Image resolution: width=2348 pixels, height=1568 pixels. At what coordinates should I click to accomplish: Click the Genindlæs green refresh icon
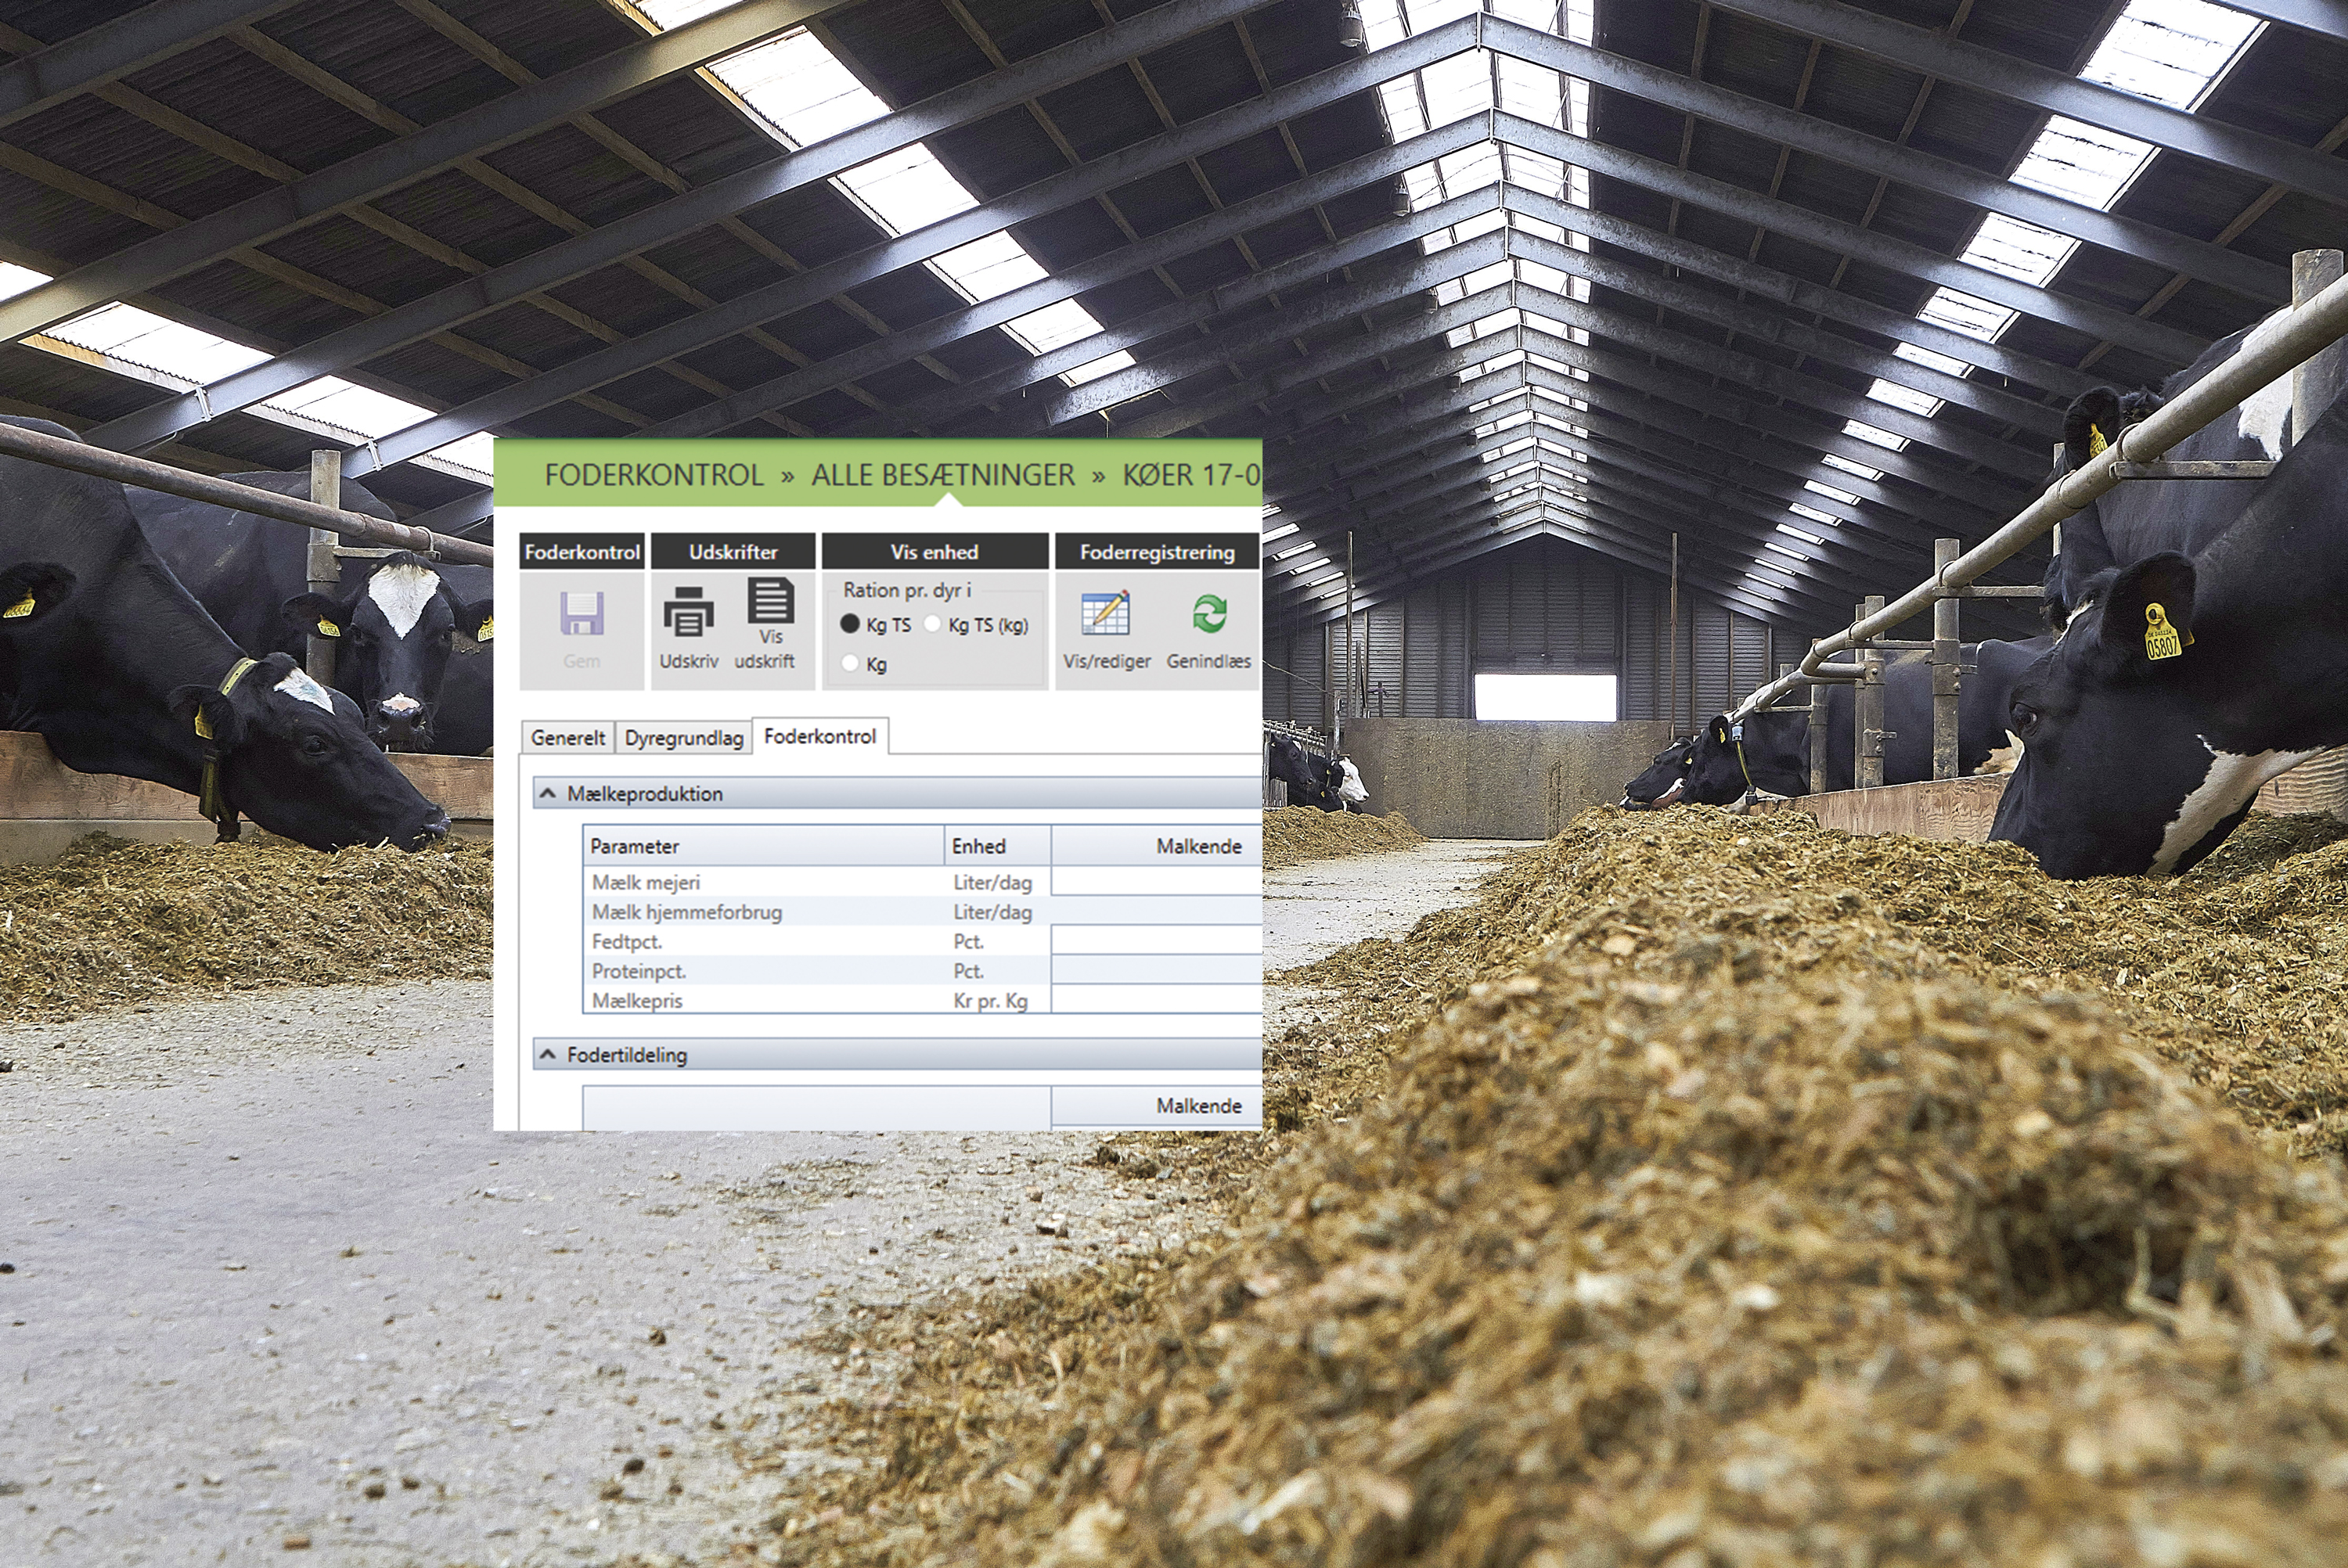1209,613
